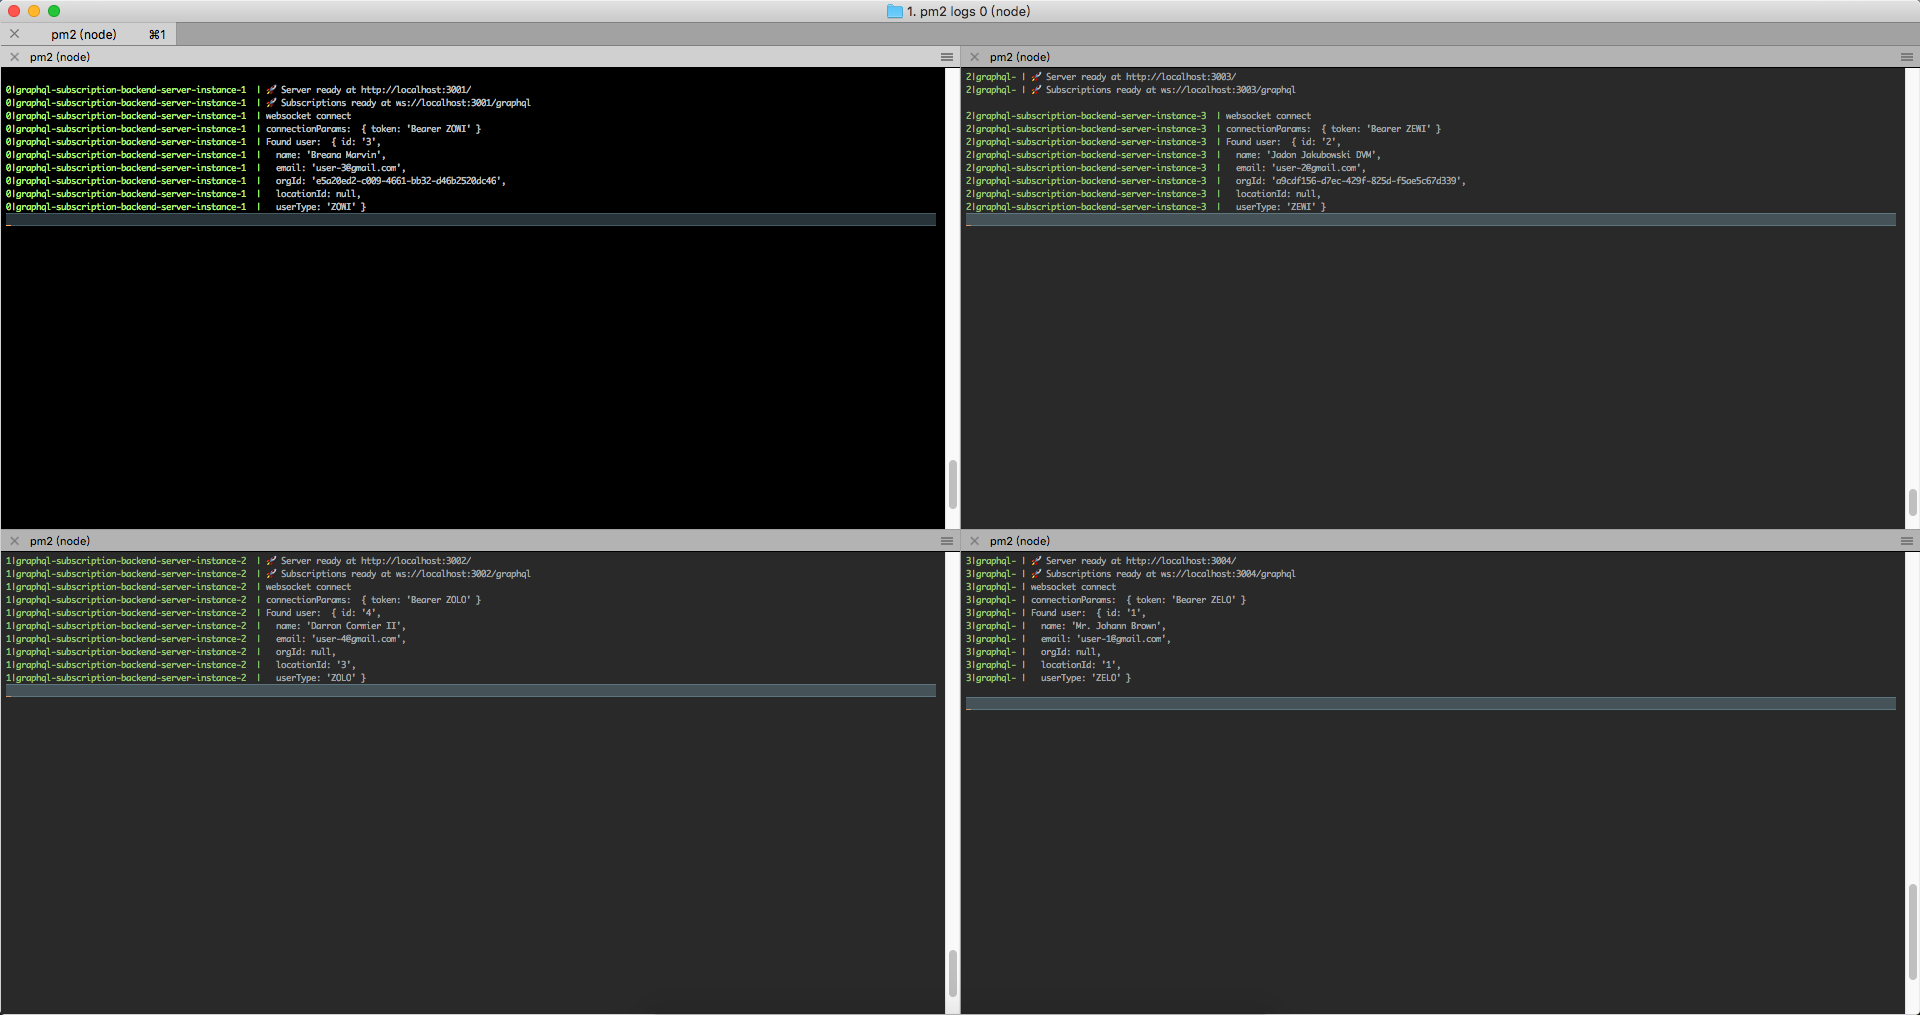Click the orgId 'a9cdf156-d7ec-429f-825d-f5ae5c67d339'

coord(1368,181)
